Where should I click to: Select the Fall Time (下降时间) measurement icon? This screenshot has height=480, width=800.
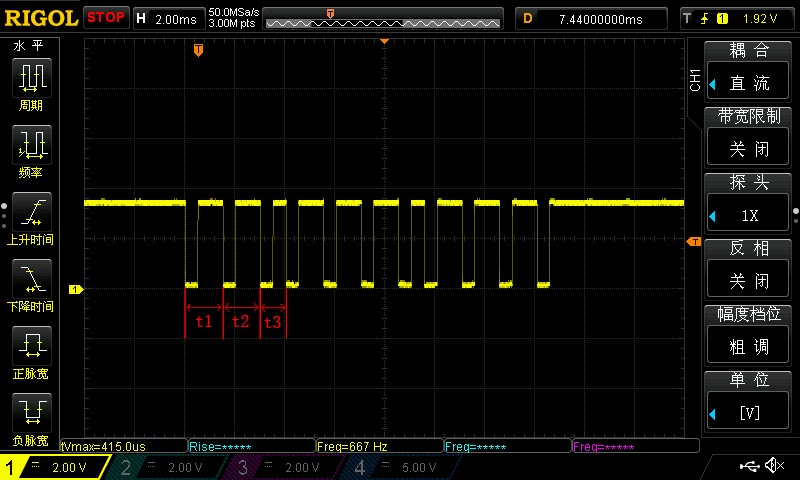pyautogui.click(x=31, y=279)
